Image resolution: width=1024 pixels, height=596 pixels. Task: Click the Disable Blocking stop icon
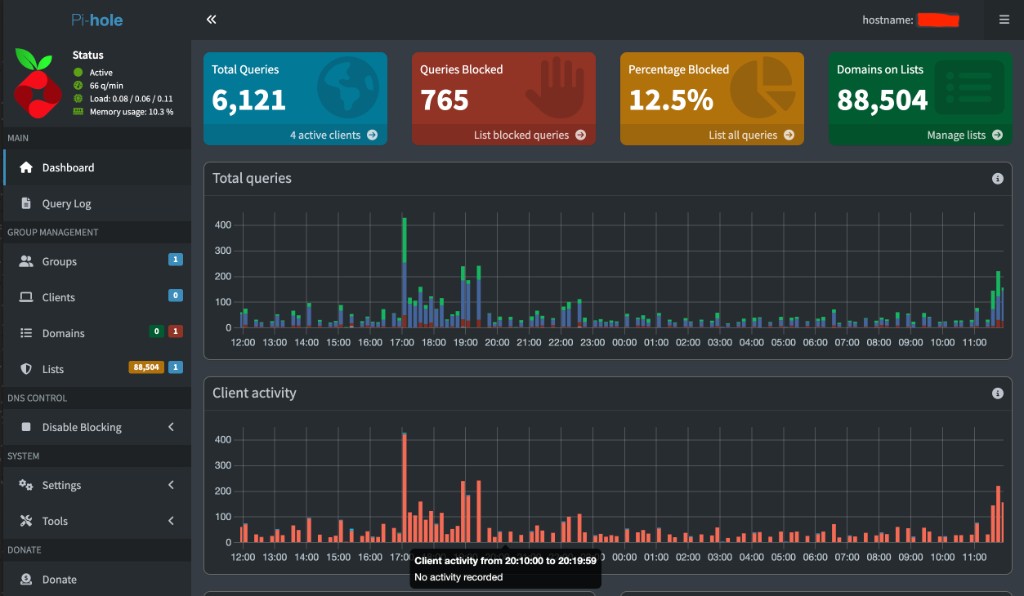[x=26, y=427]
